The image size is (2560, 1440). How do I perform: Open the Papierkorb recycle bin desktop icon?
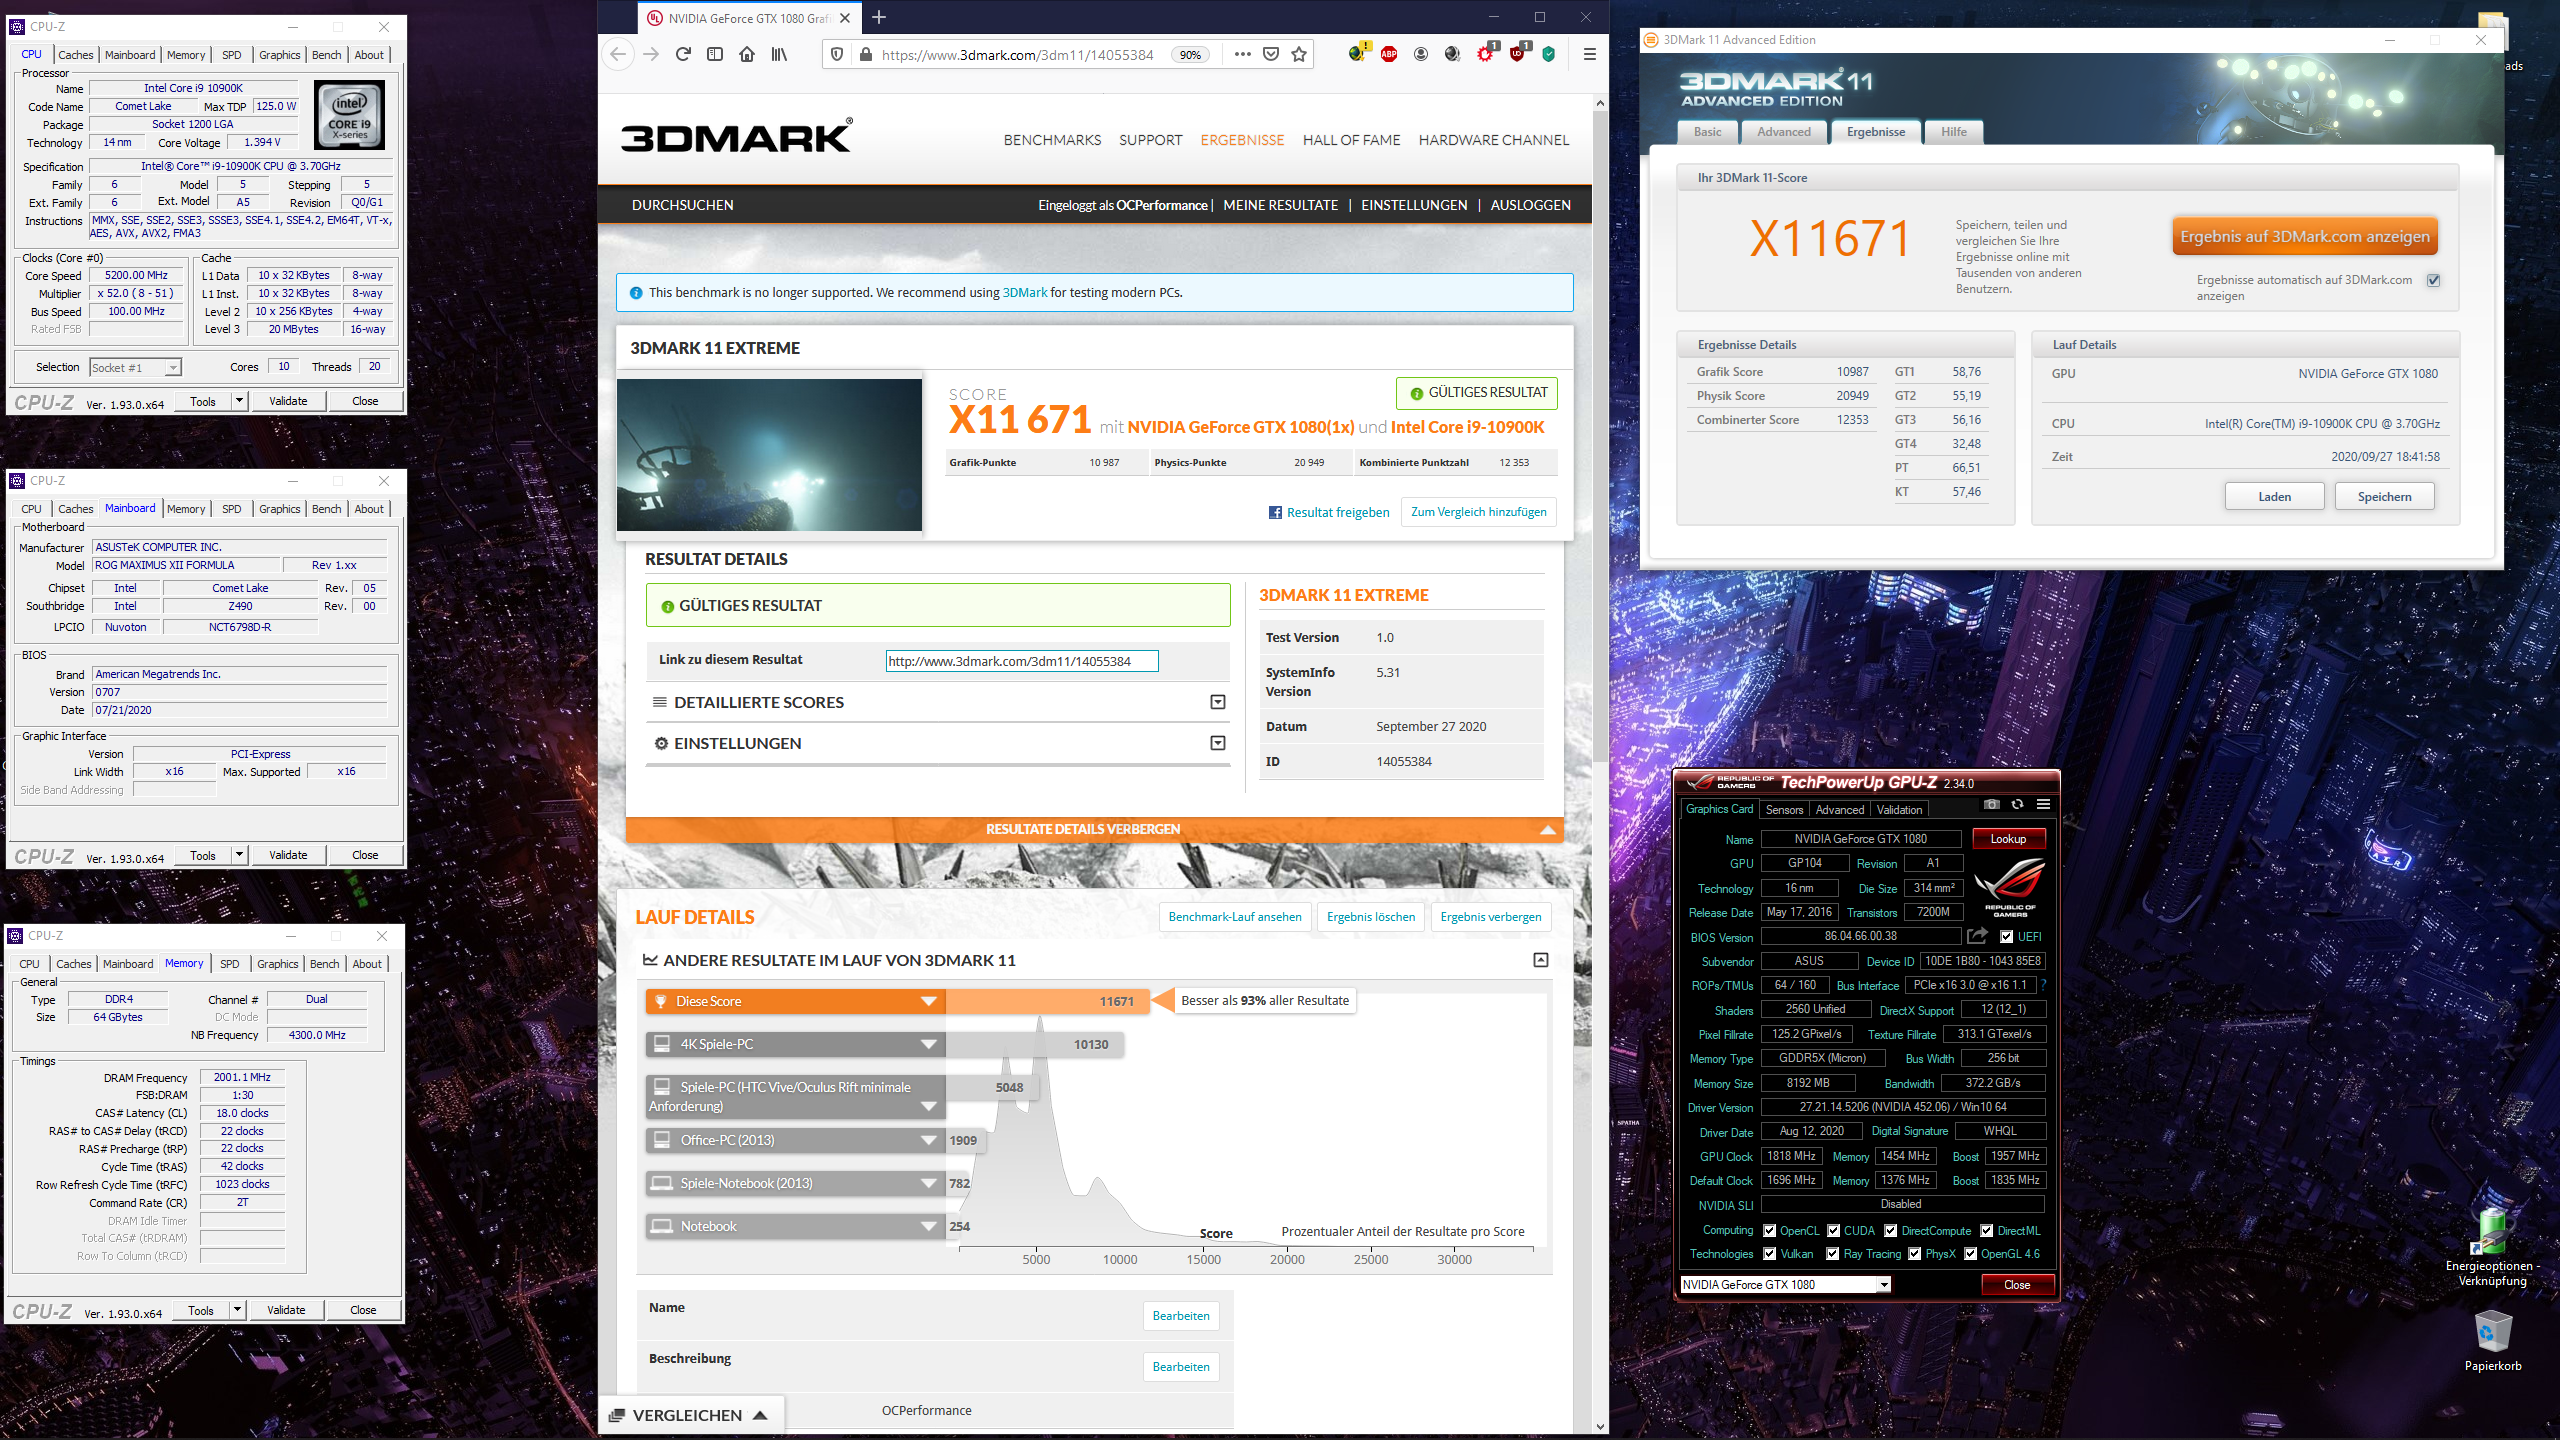point(2493,1341)
